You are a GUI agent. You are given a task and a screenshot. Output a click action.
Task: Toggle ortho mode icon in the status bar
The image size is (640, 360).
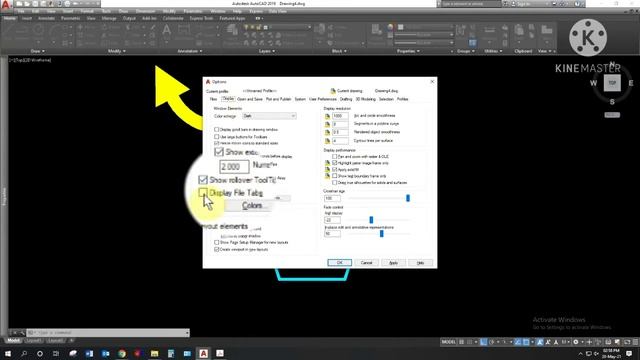click(483, 342)
